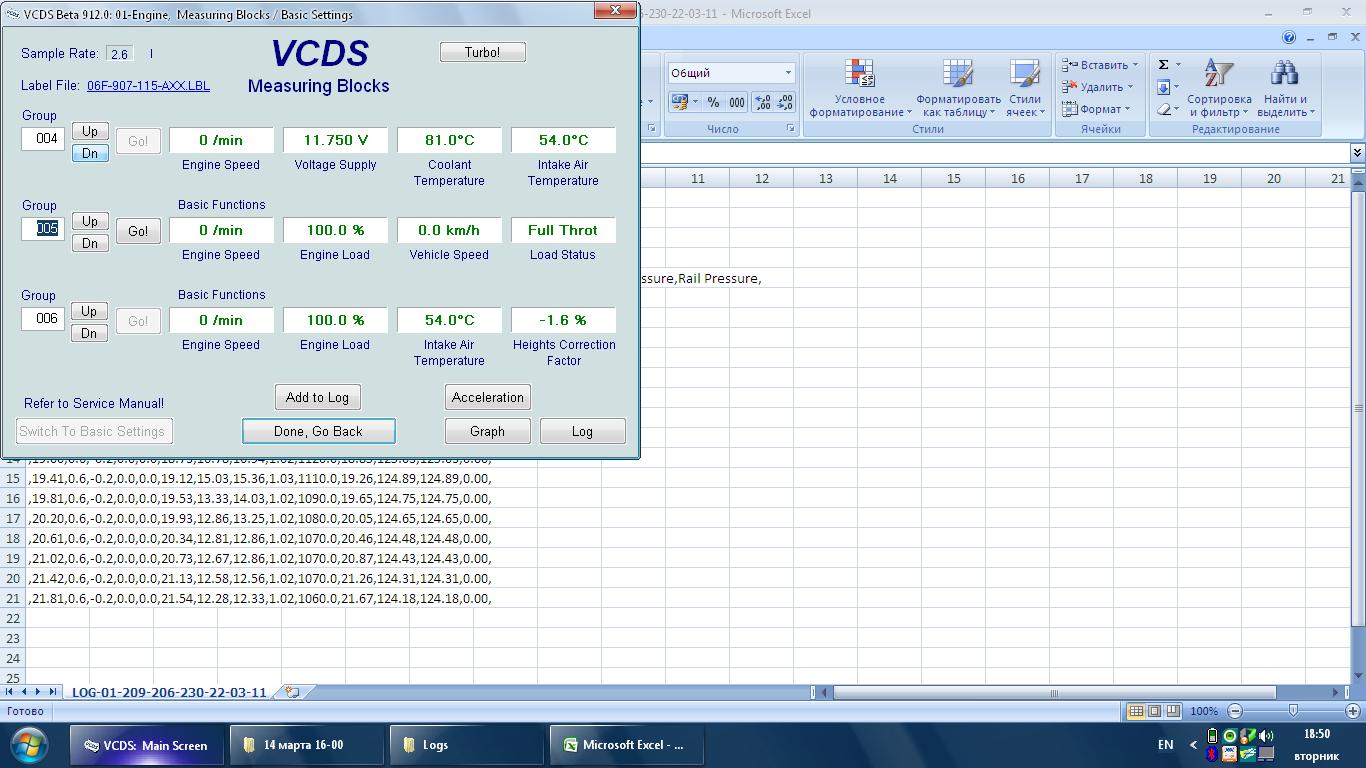The height and width of the screenshot is (768, 1366).
Task: Click the Turbo! button in VCDS
Action: 482,52
